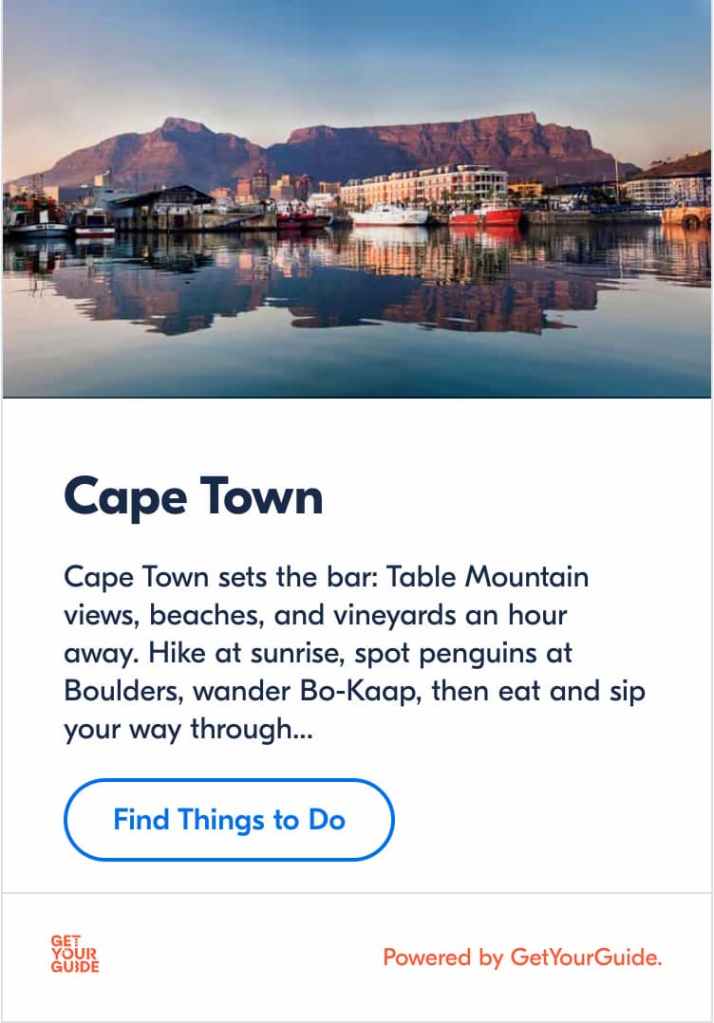Image resolution: width=714 pixels, height=1023 pixels.
Task: Click the Cape Town heading
Action: [193, 497]
